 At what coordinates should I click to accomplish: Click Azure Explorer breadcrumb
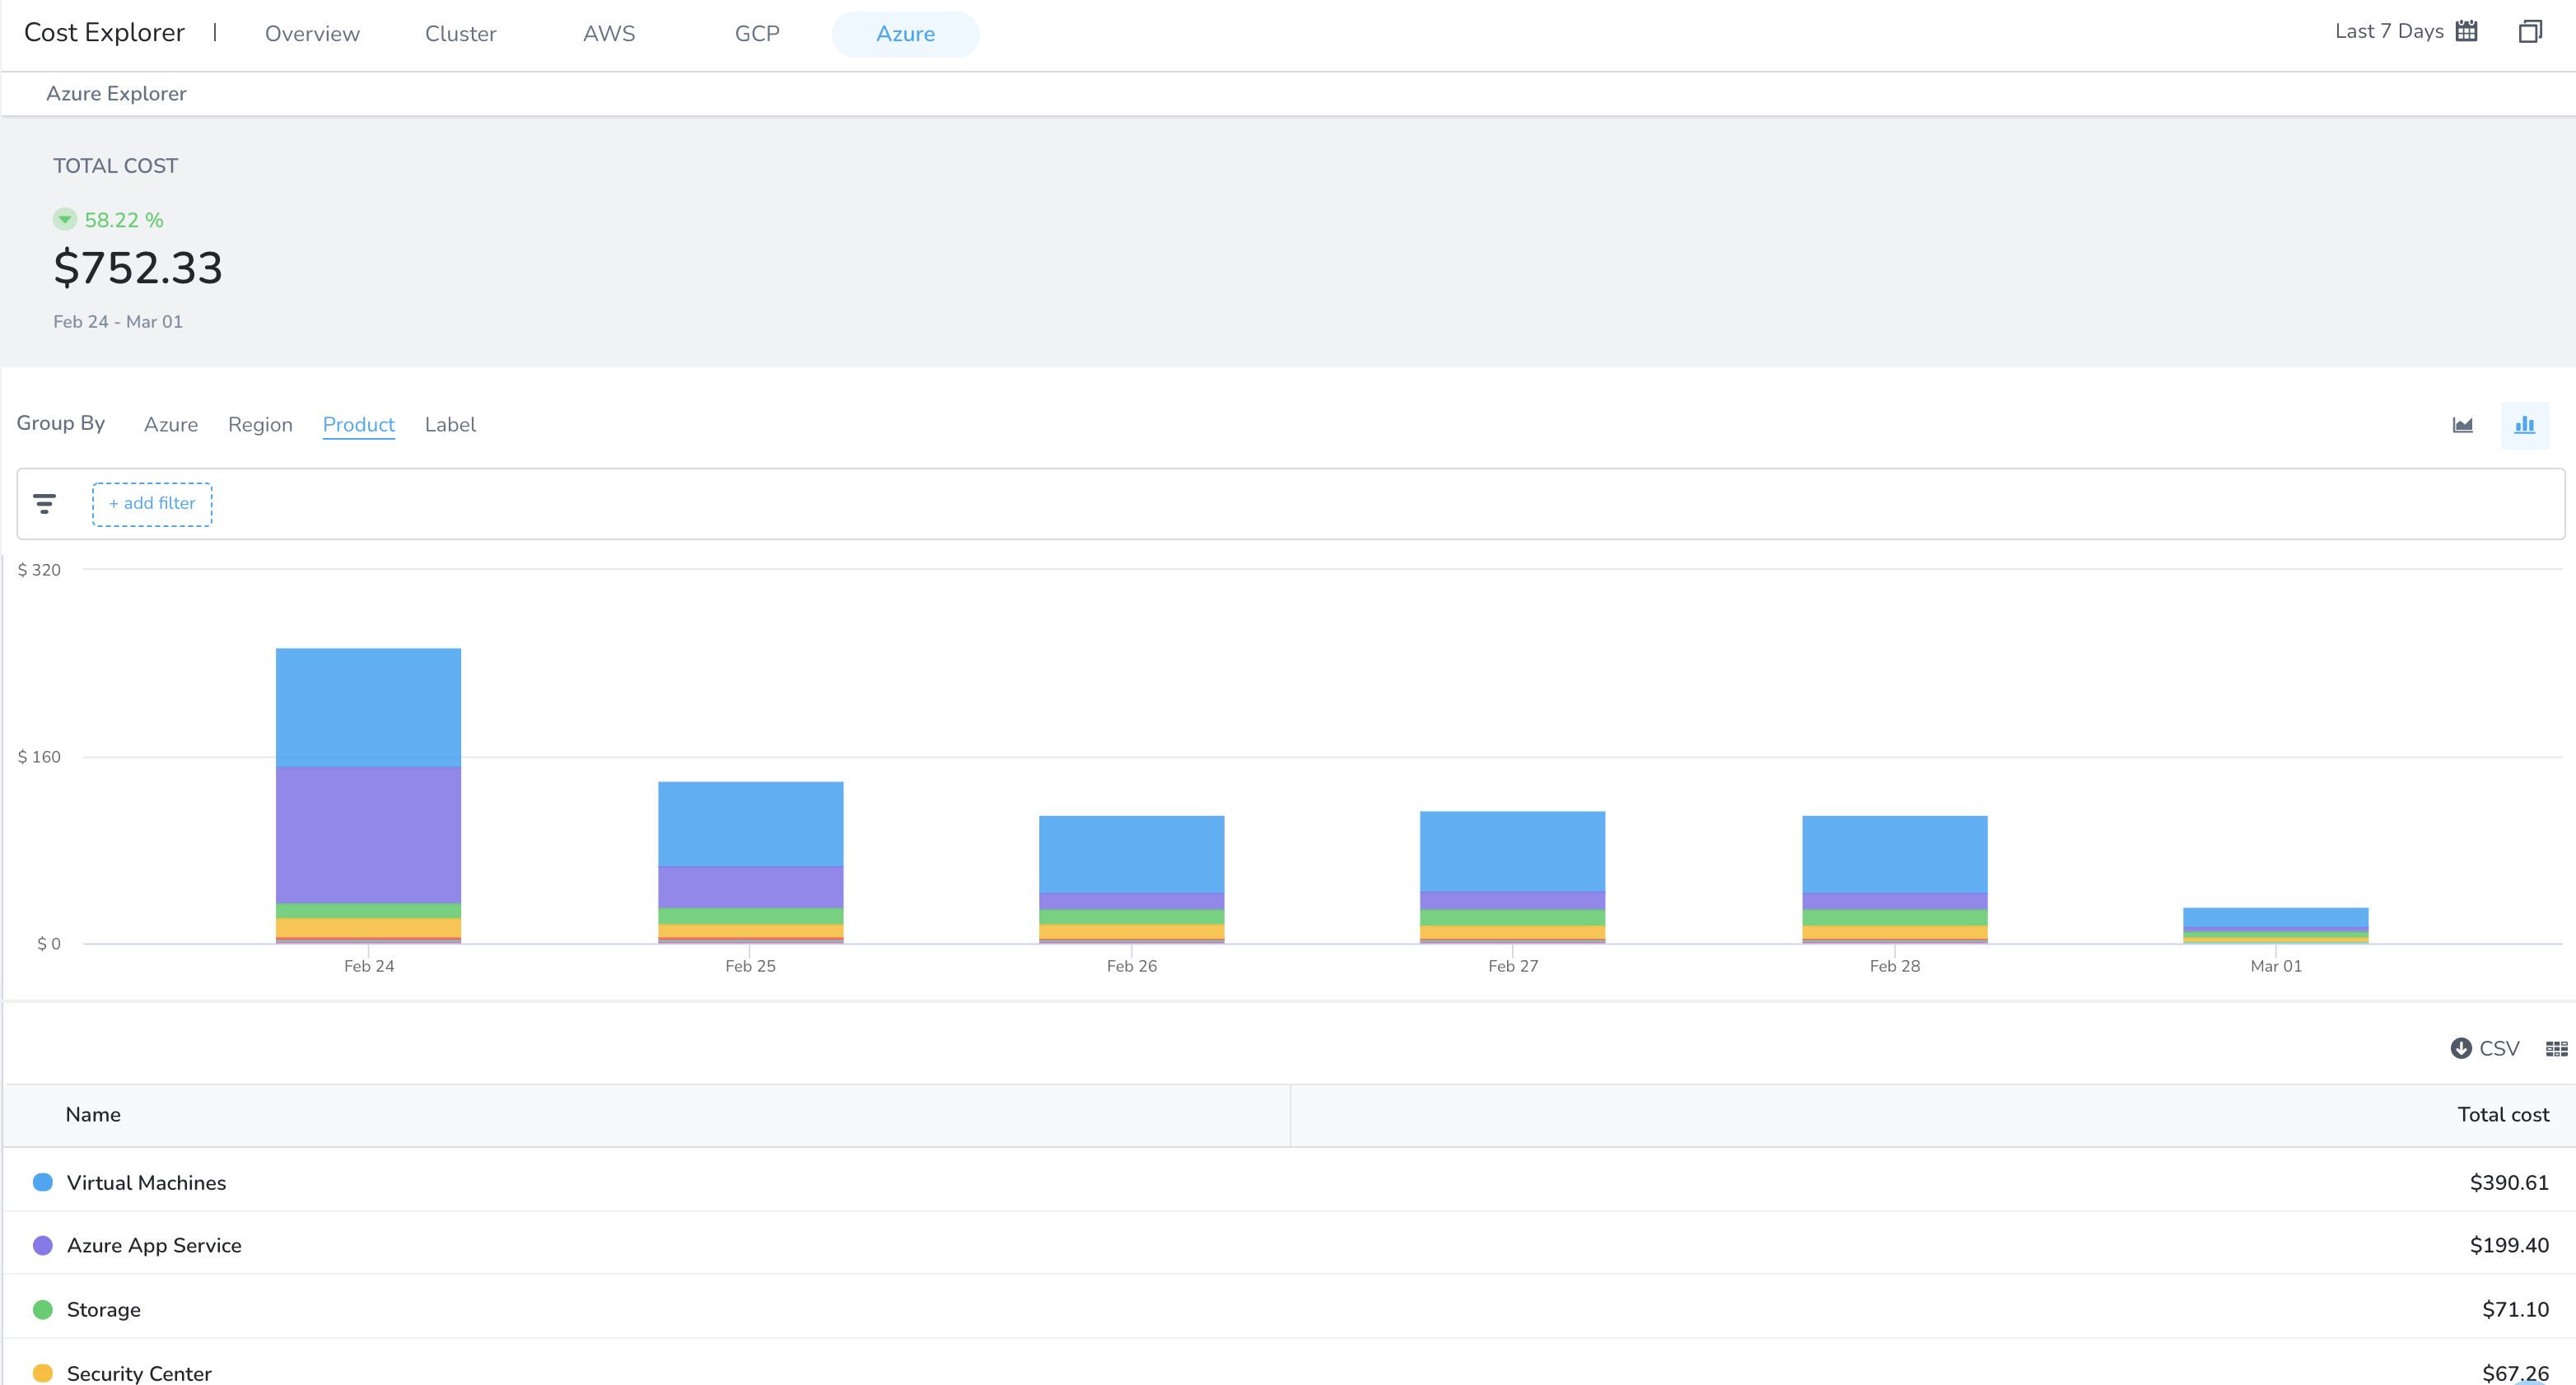pyautogui.click(x=116, y=93)
